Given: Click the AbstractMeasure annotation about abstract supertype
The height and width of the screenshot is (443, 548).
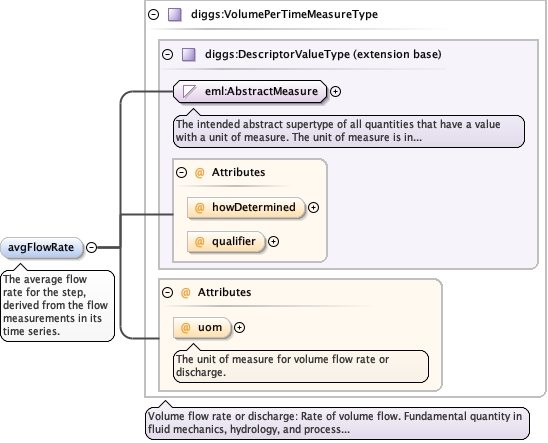Looking at the screenshot, I should [349, 131].
